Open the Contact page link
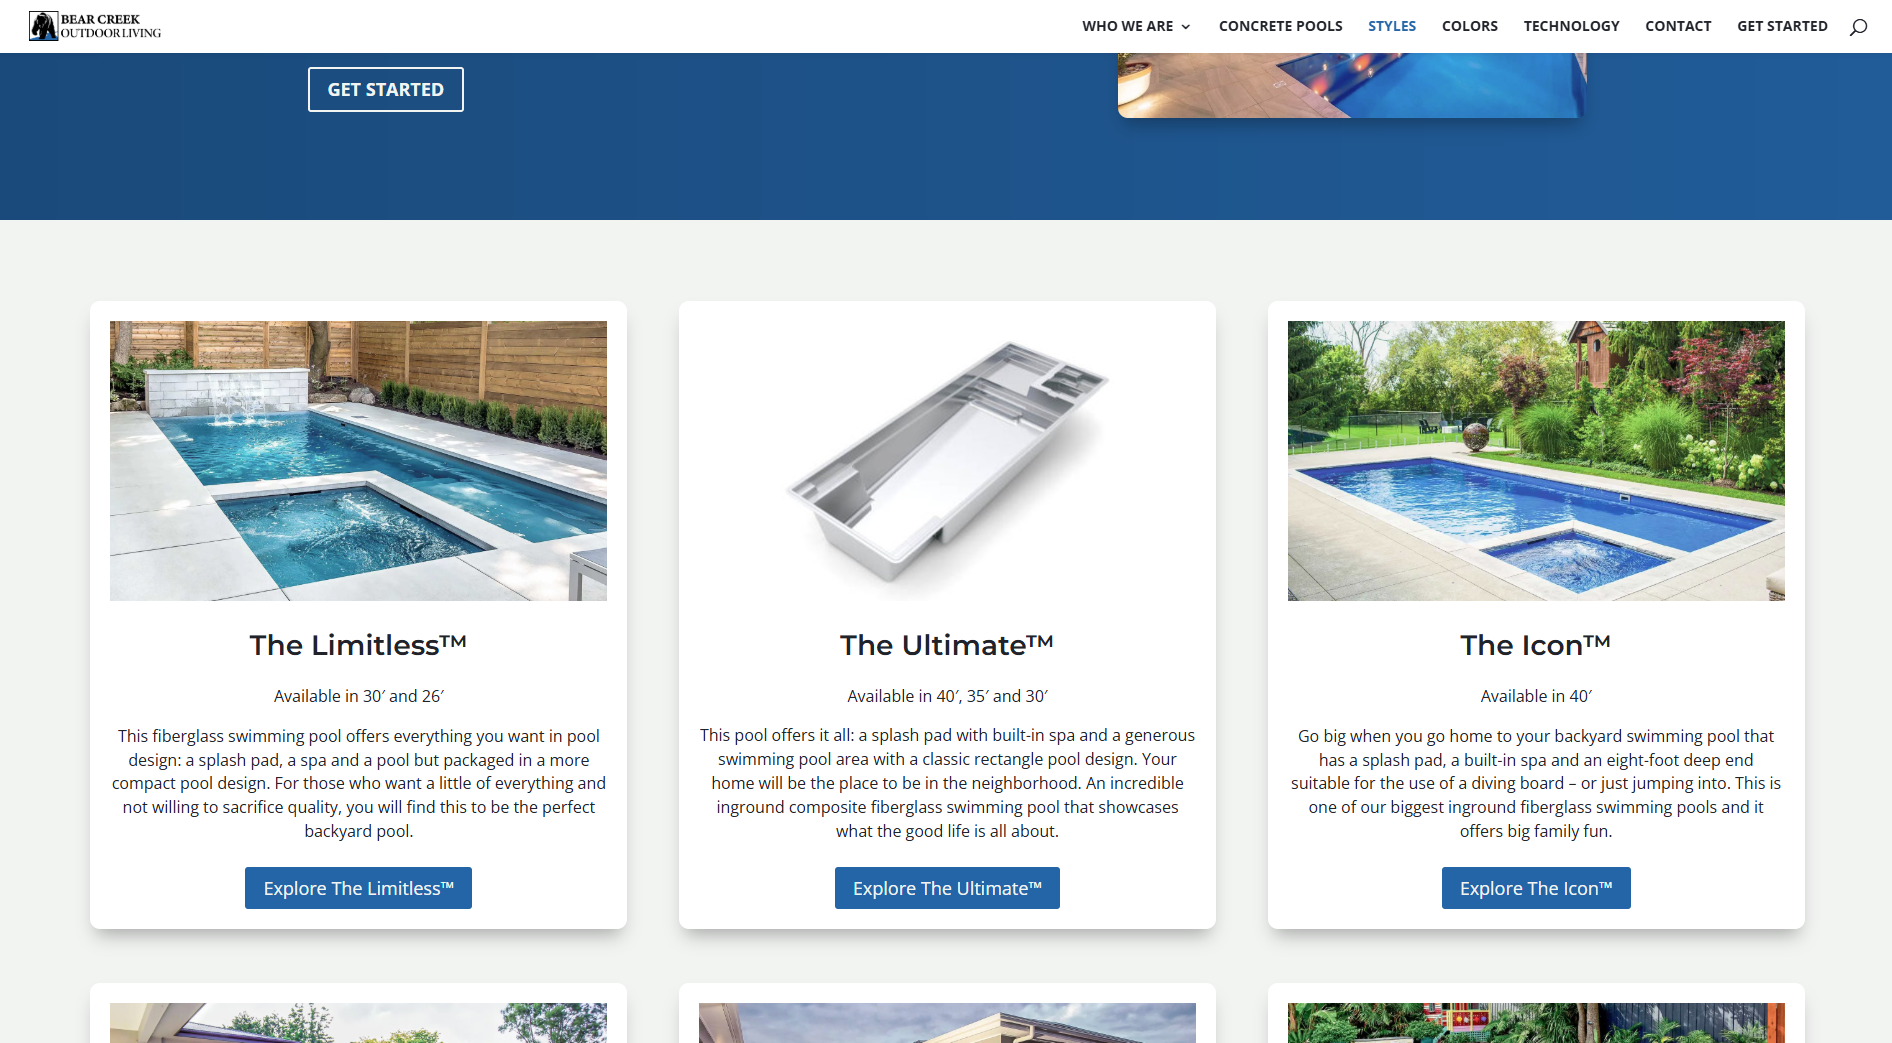Image resolution: width=1892 pixels, height=1043 pixels. click(1678, 26)
